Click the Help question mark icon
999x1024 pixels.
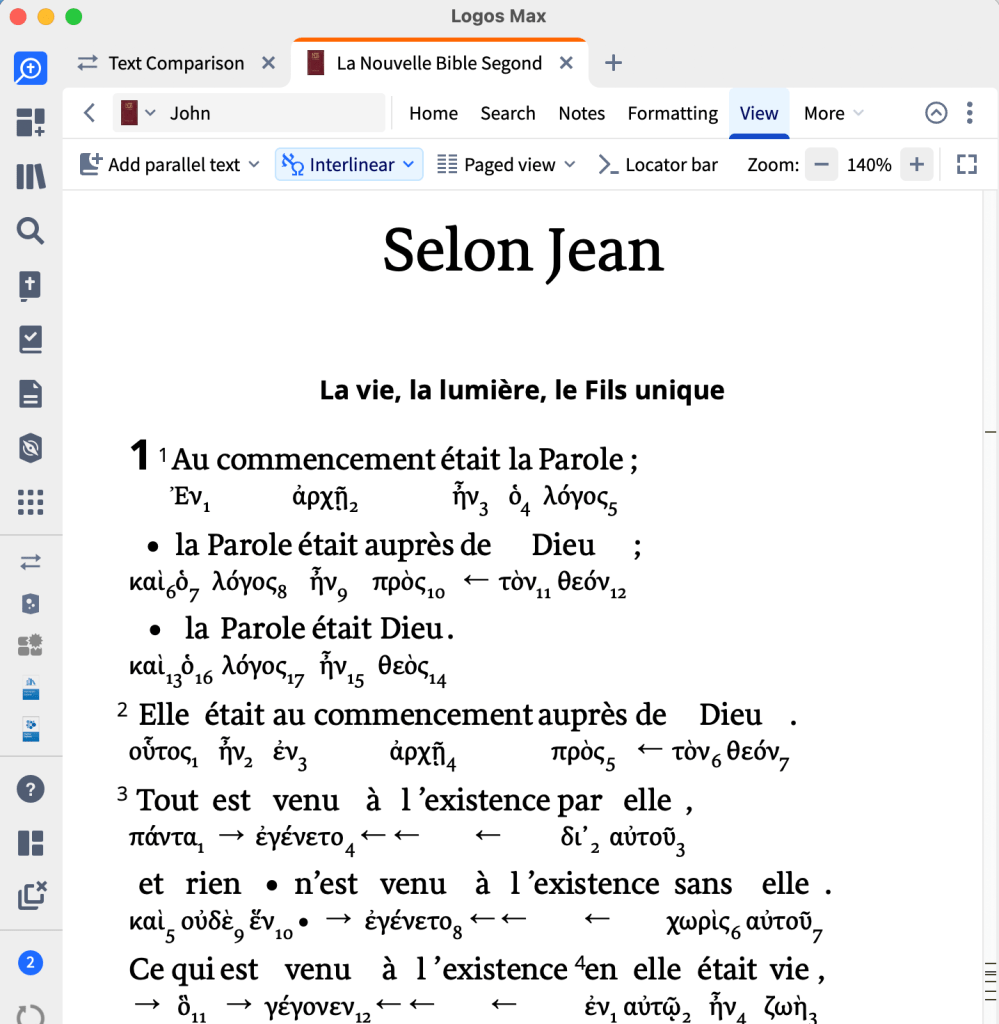[31, 789]
